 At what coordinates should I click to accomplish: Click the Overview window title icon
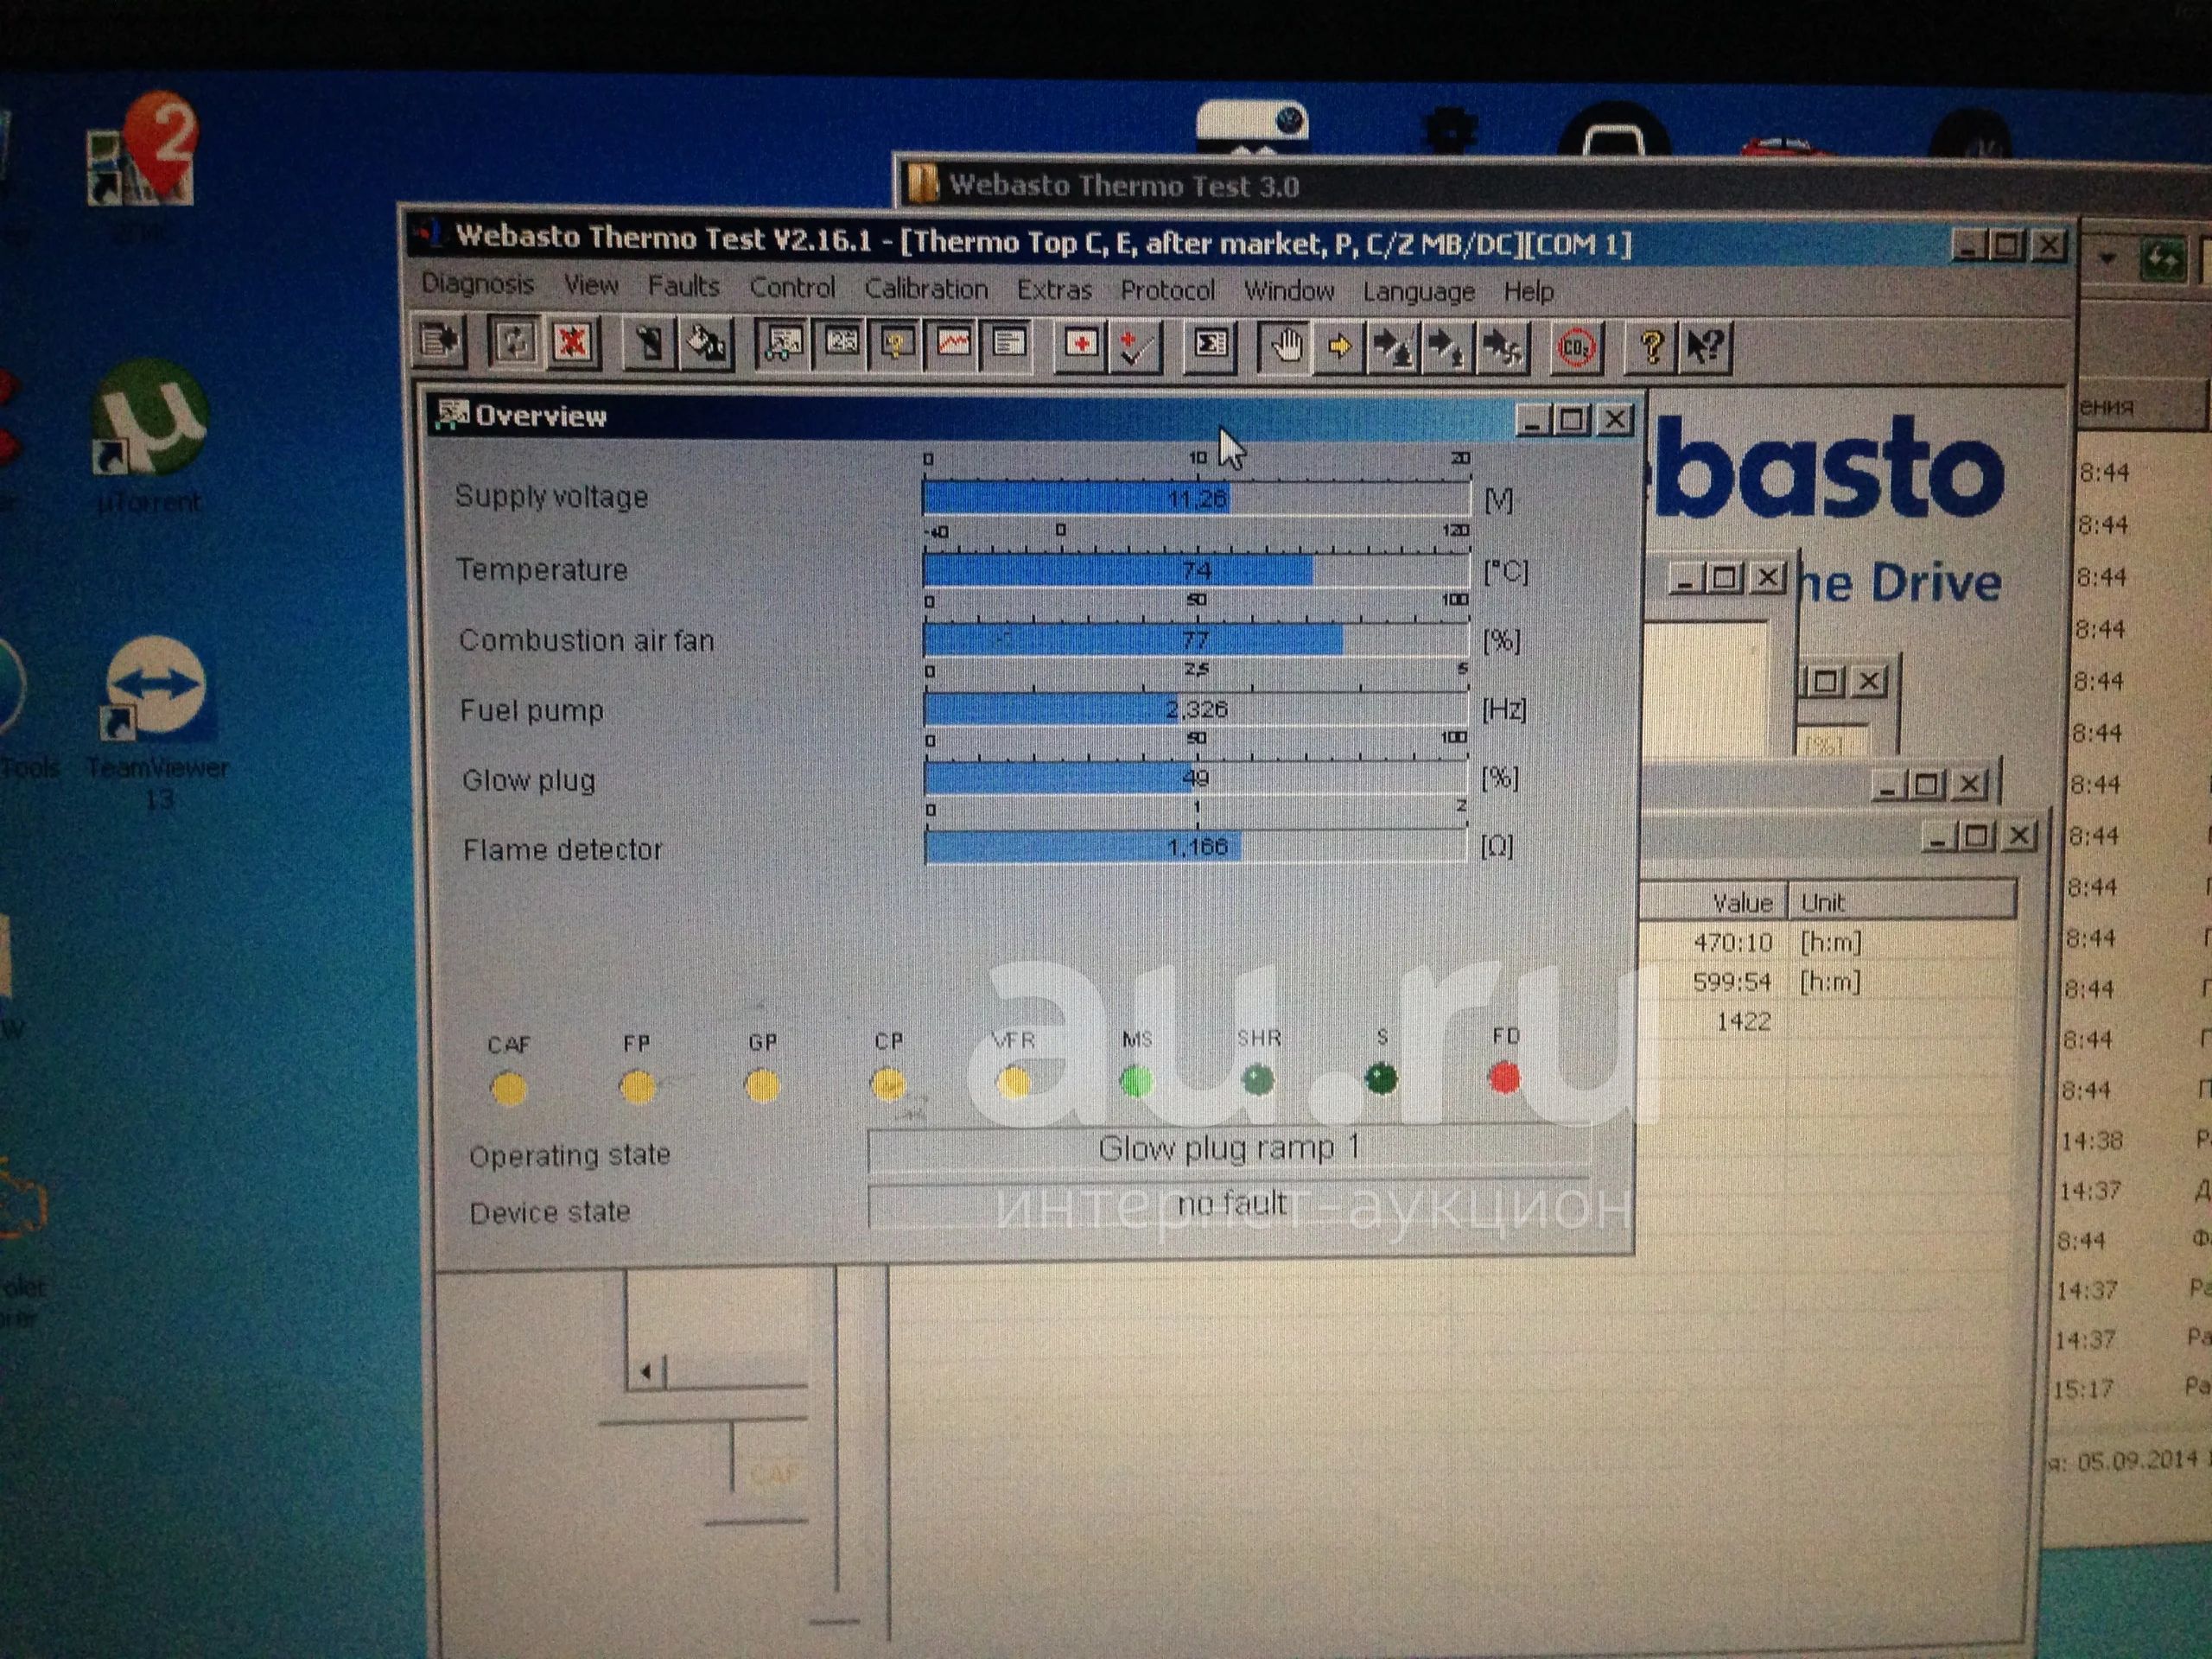tap(452, 414)
